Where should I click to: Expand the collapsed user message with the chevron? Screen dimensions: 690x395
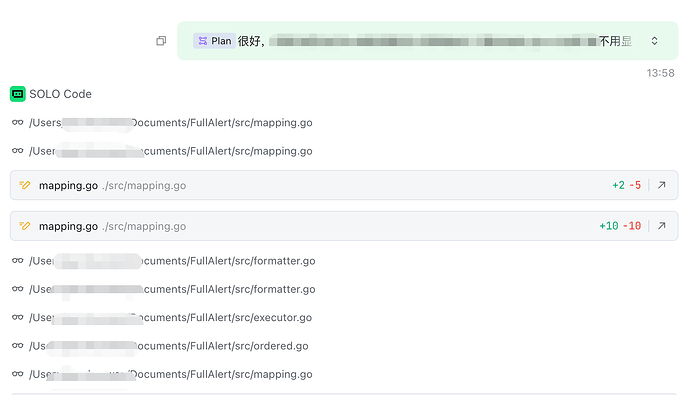pyautogui.click(x=654, y=41)
